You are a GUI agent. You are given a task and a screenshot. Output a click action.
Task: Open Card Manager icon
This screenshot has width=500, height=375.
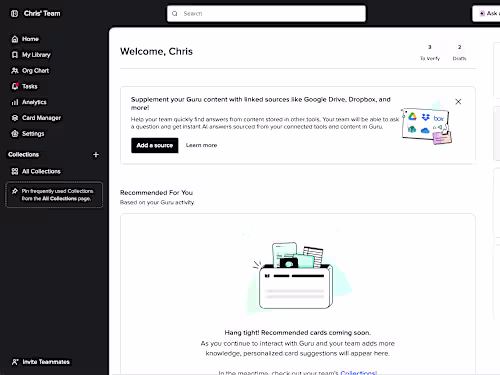pyautogui.click(x=15, y=118)
